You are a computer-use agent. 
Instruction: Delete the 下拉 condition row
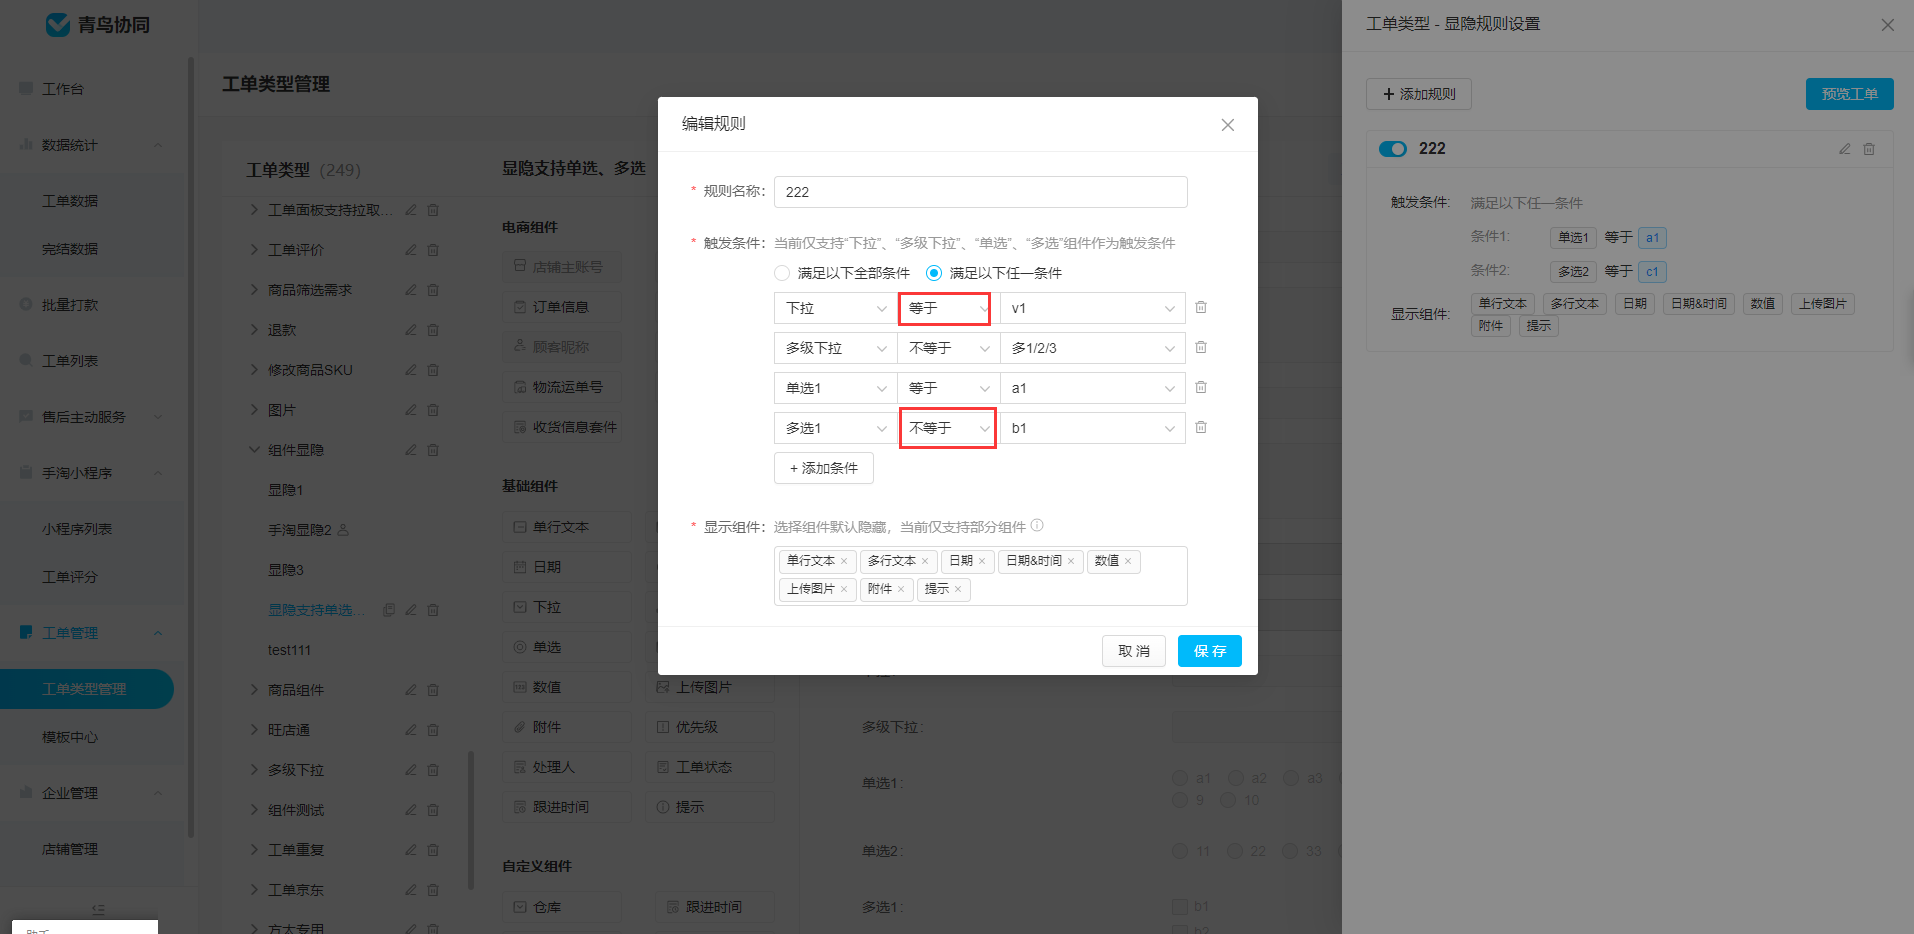point(1201,307)
